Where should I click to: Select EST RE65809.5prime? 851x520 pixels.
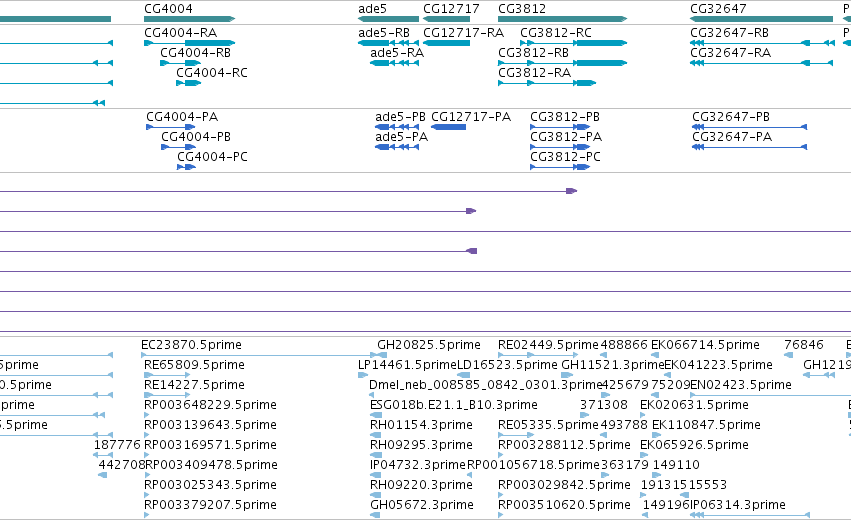click(194, 365)
